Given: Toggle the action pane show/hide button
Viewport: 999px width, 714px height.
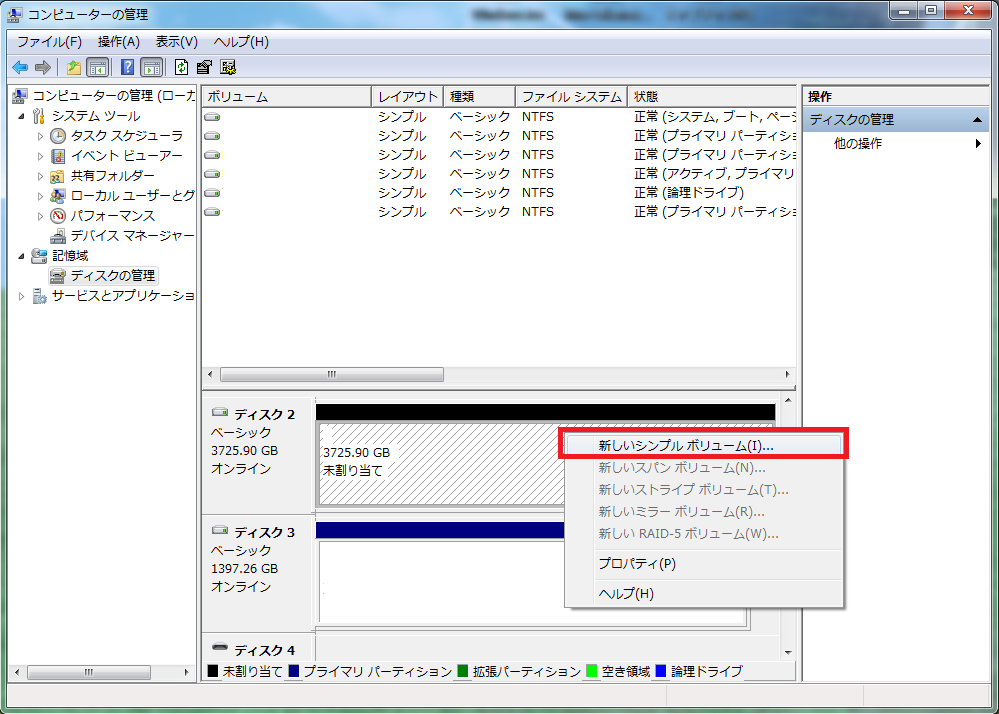Looking at the screenshot, I should pos(152,67).
